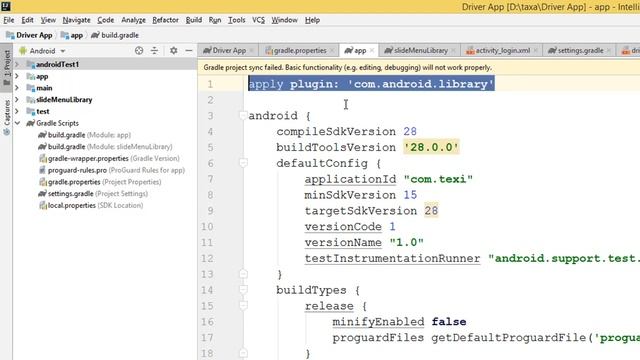Collapse the android block fold marker
The width and height of the screenshot is (640, 360).
pos(243,116)
